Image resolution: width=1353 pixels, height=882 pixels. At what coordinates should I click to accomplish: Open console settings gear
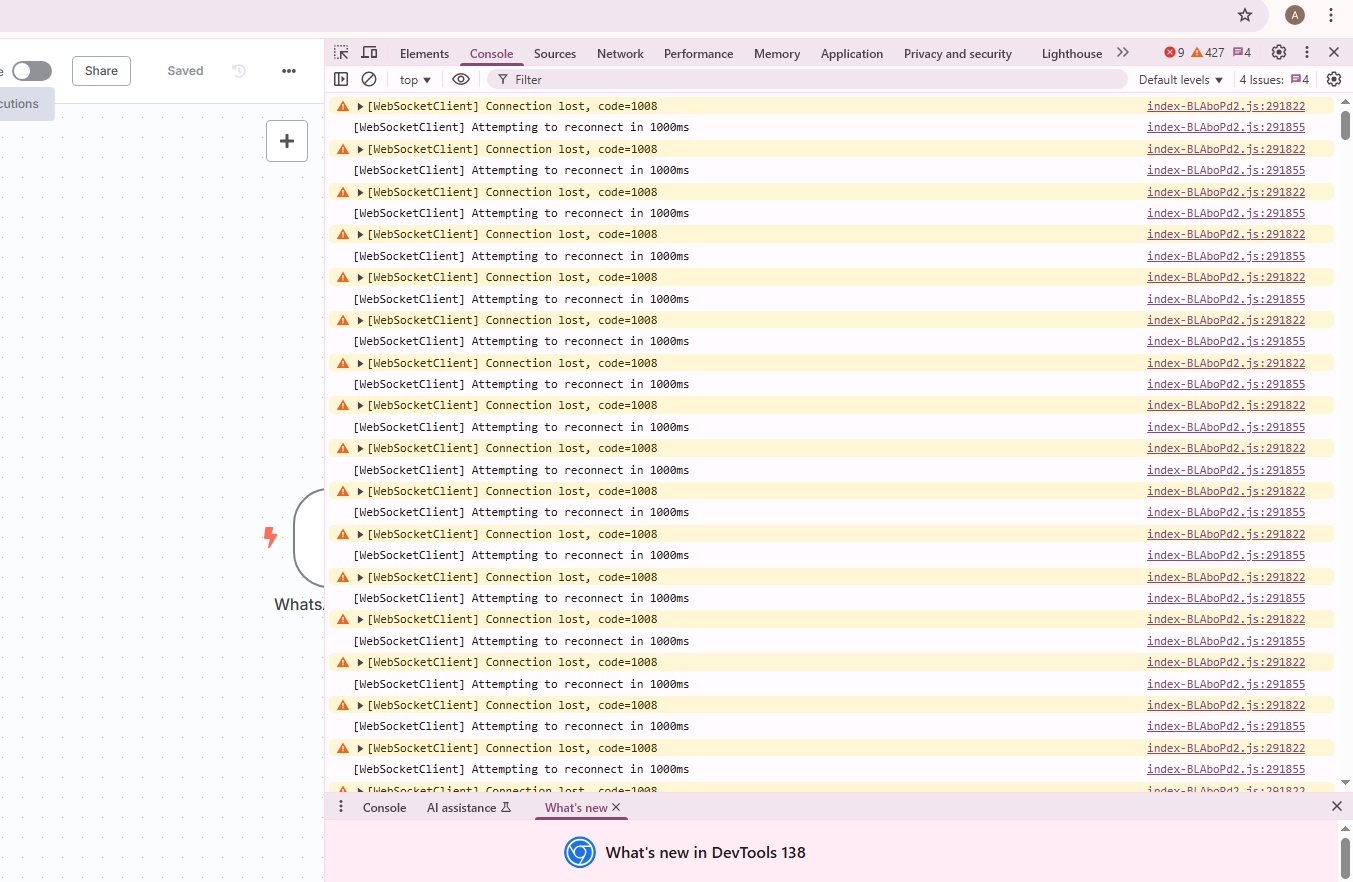point(1334,79)
